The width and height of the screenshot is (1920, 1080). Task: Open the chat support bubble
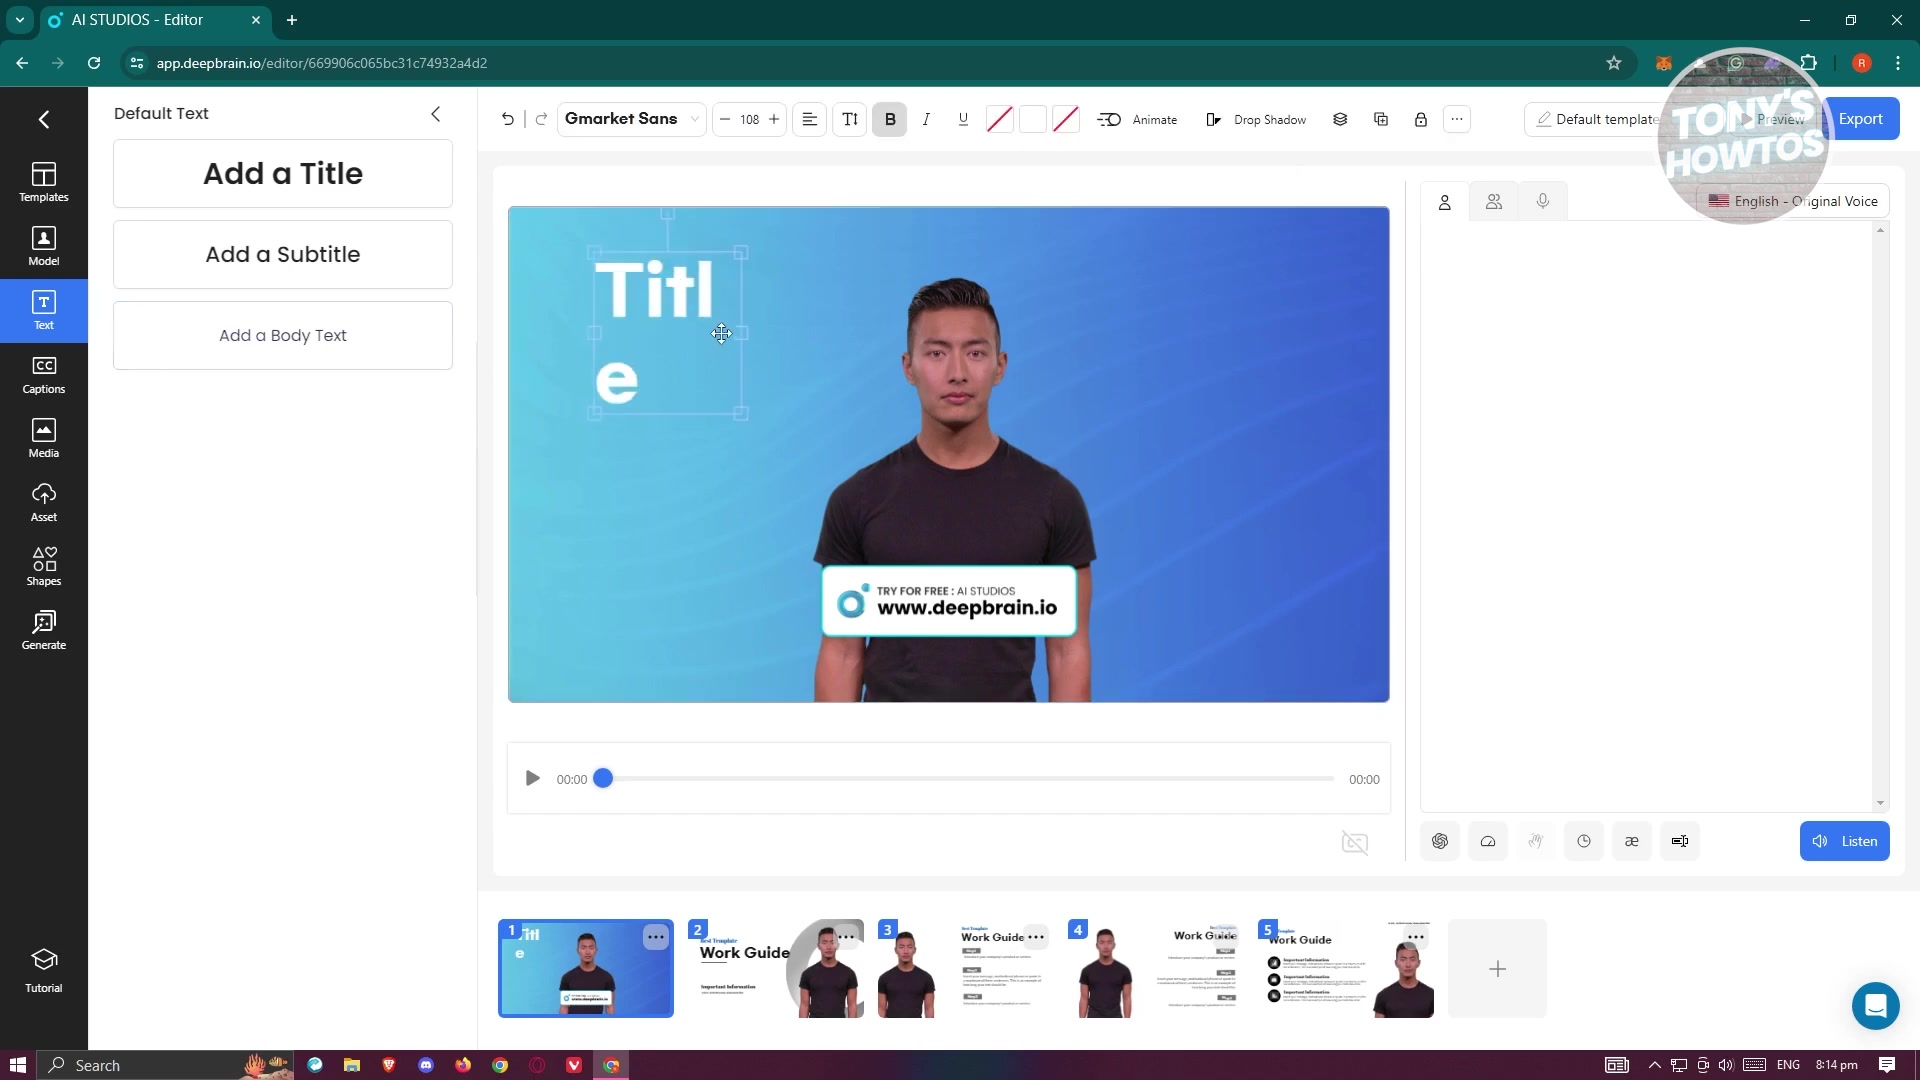(1876, 1006)
